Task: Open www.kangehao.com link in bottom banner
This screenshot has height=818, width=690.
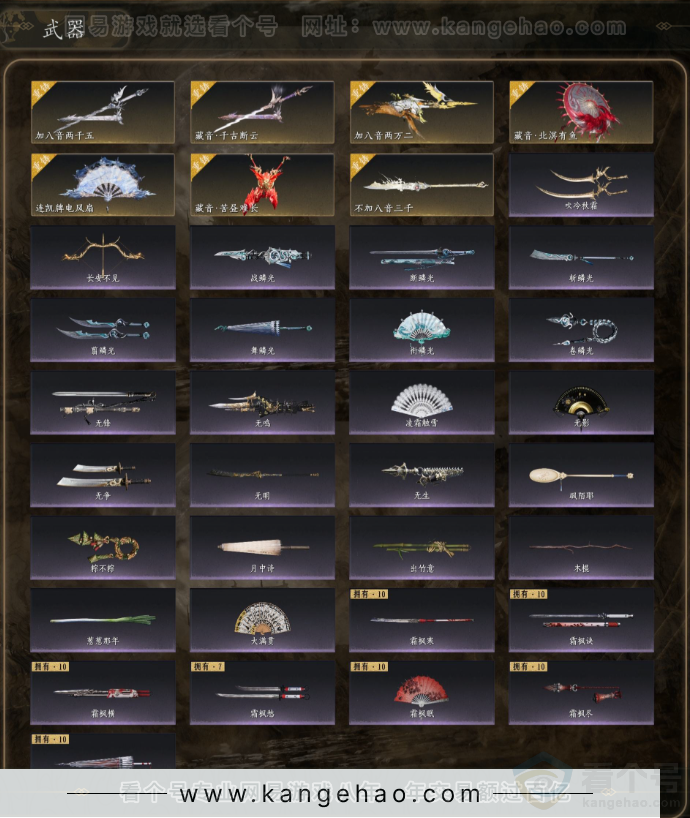Action: click(x=330, y=793)
